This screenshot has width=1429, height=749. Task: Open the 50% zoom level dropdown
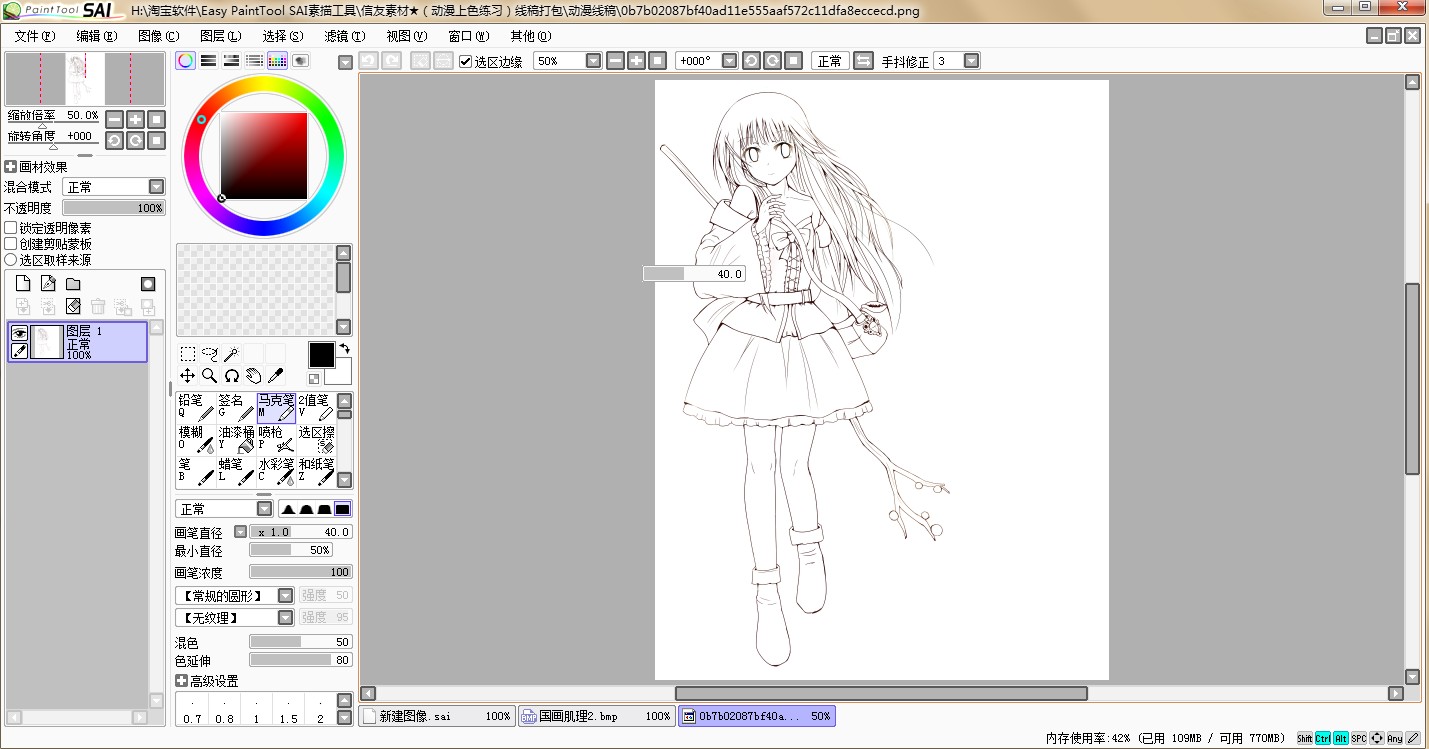[x=593, y=61]
